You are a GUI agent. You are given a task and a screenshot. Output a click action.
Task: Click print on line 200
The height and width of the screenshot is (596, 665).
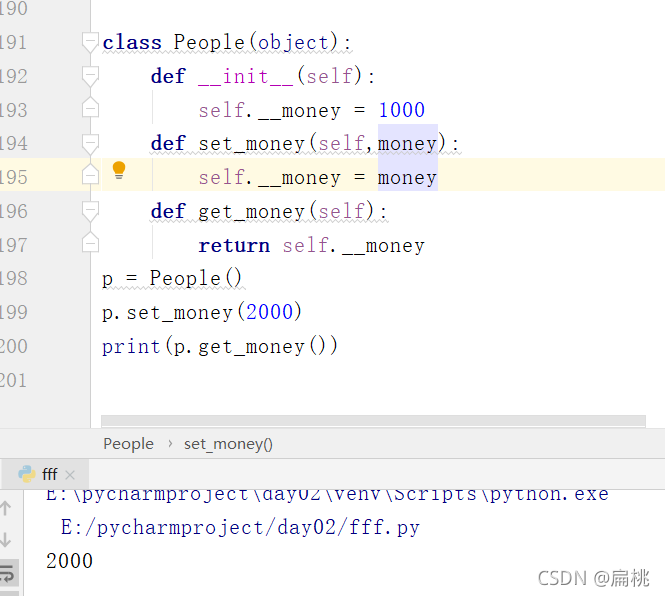point(131,347)
